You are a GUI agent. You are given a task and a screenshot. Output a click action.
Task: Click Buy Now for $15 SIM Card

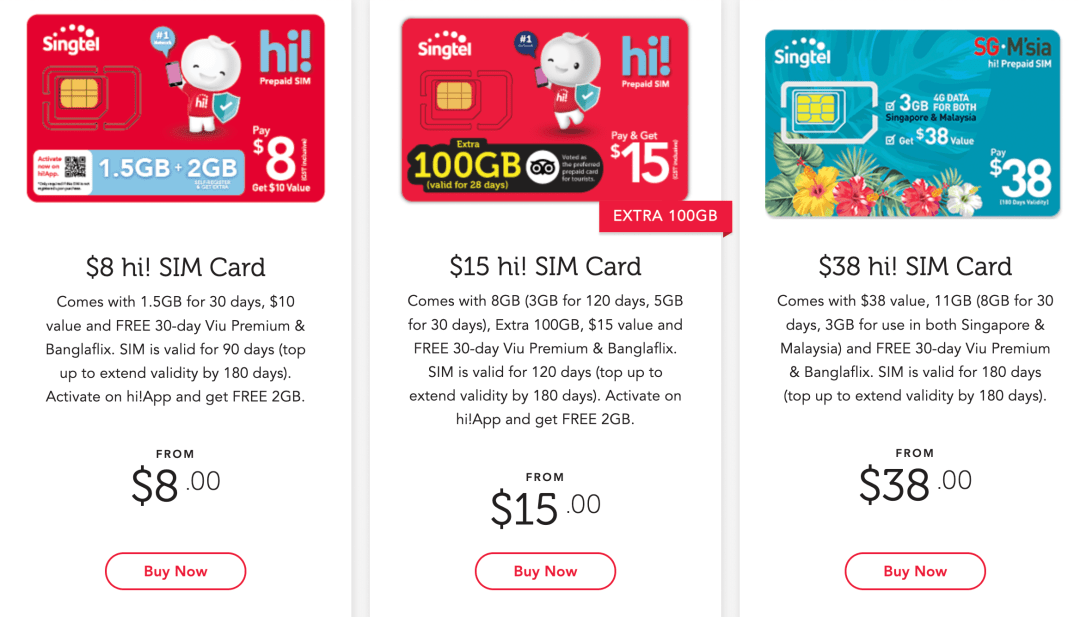pyautogui.click(x=545, y=571)
